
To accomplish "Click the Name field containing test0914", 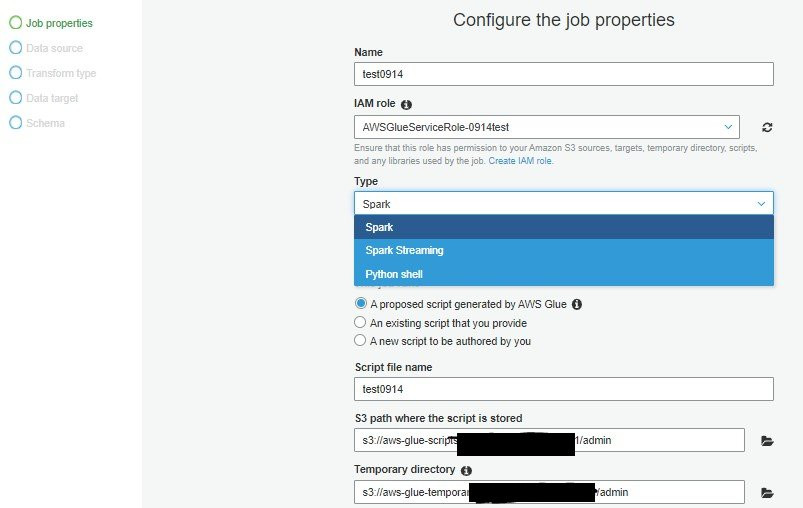I will pos(563,74).
